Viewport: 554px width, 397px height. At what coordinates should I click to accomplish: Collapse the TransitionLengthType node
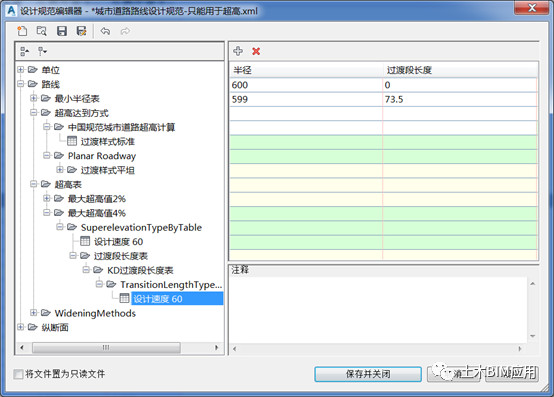(99, 284)
